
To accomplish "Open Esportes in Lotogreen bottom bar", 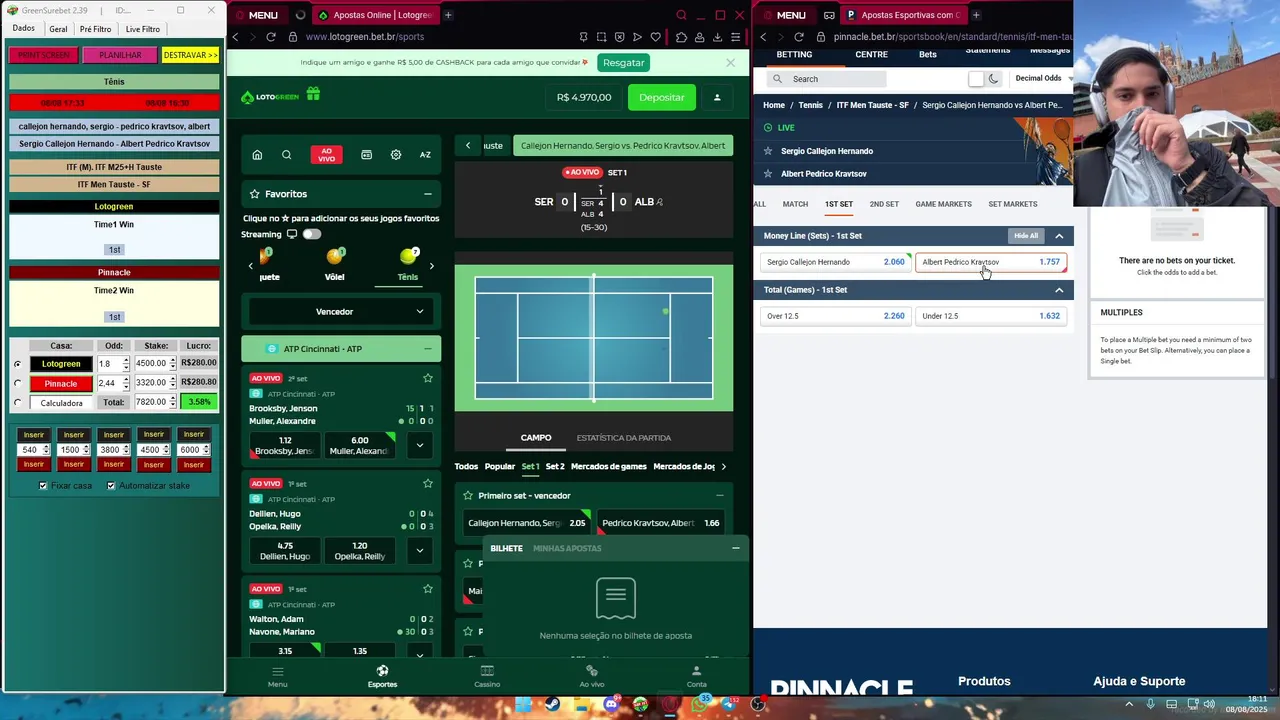I will (x=382, y=676).
